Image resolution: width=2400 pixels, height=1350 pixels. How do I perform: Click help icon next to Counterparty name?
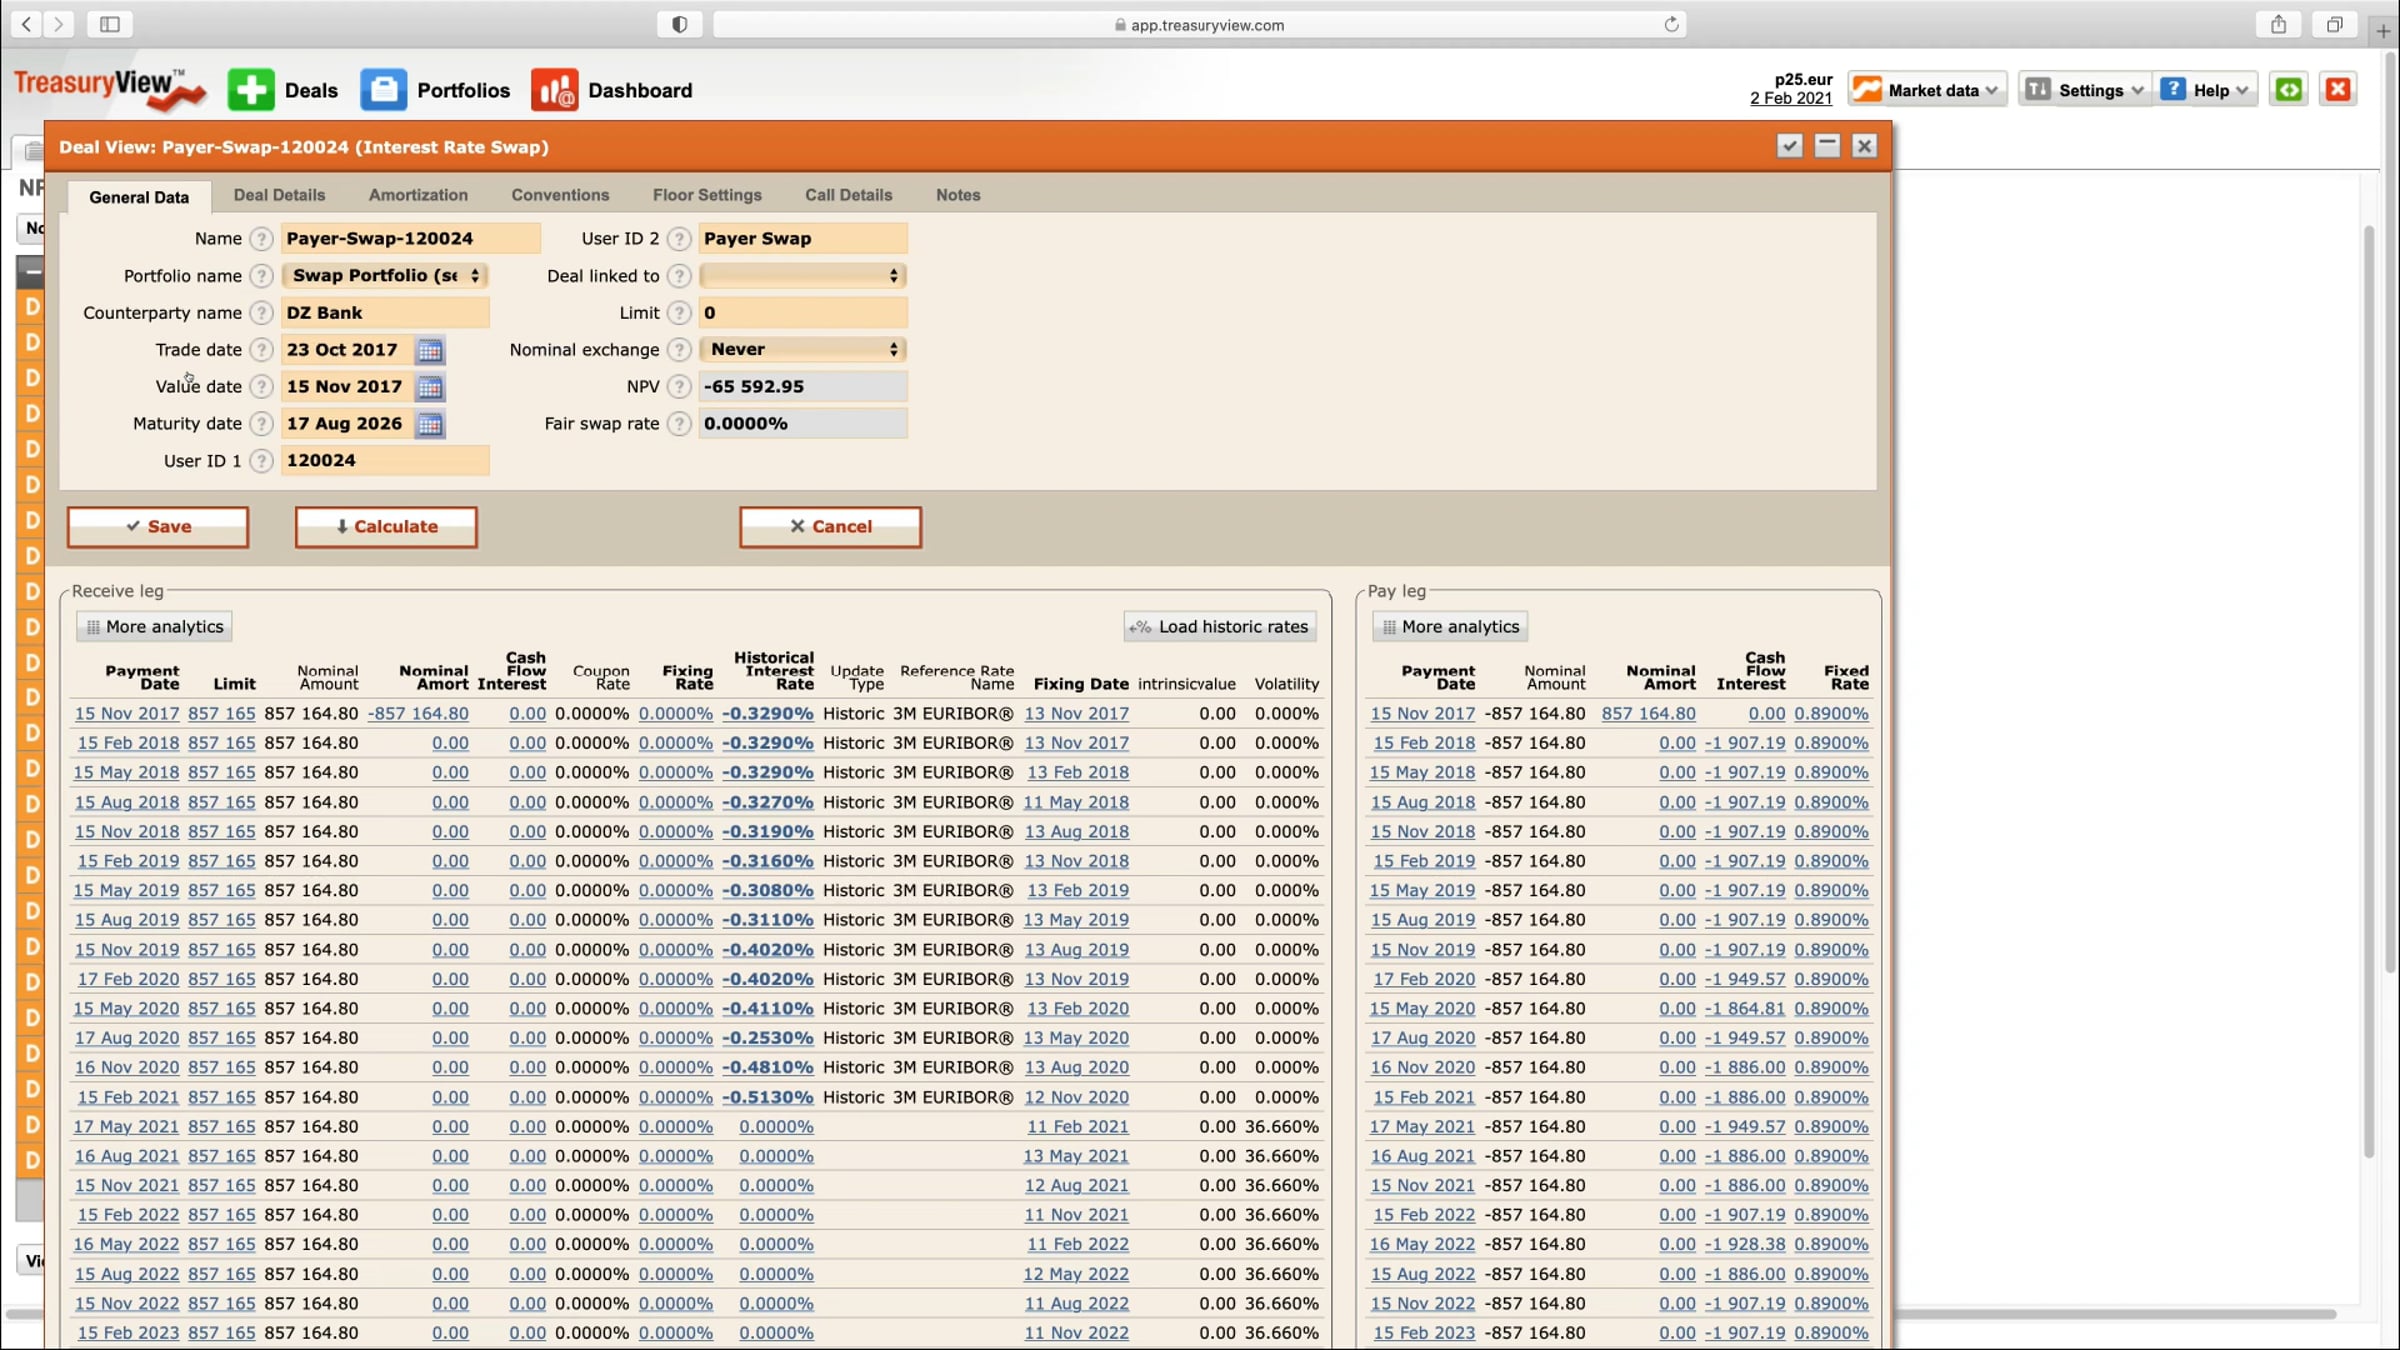(x=261, y=313)
